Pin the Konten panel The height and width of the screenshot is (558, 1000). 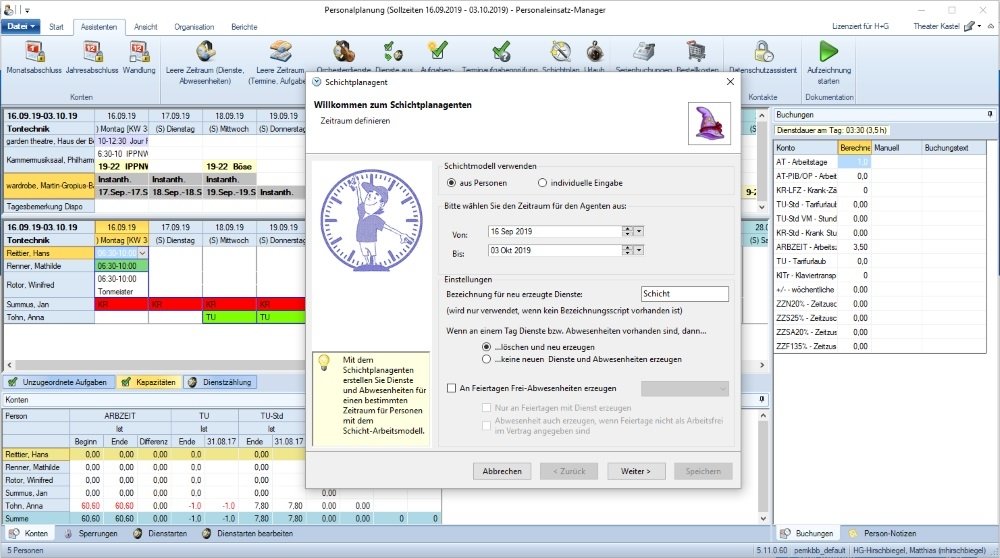(762, 399)
